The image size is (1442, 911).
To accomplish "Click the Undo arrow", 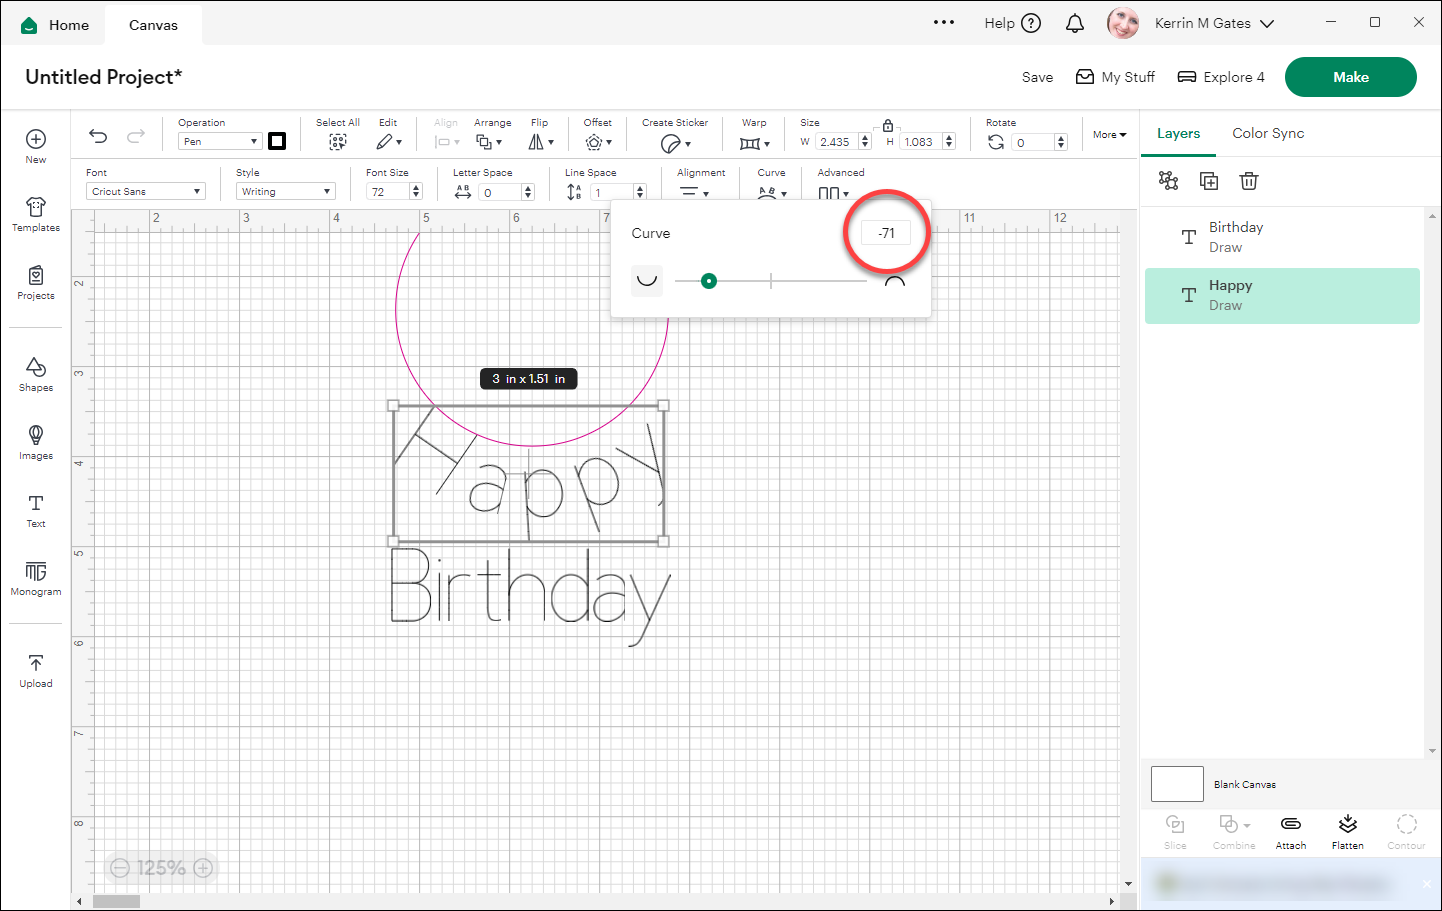I will coord(98,137).
